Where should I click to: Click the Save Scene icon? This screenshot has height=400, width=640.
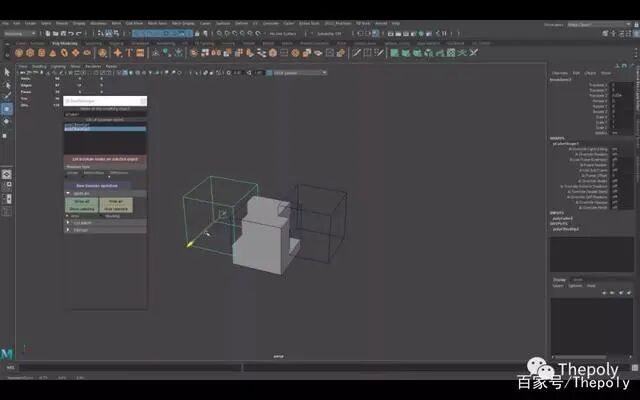tap(63, 33)
